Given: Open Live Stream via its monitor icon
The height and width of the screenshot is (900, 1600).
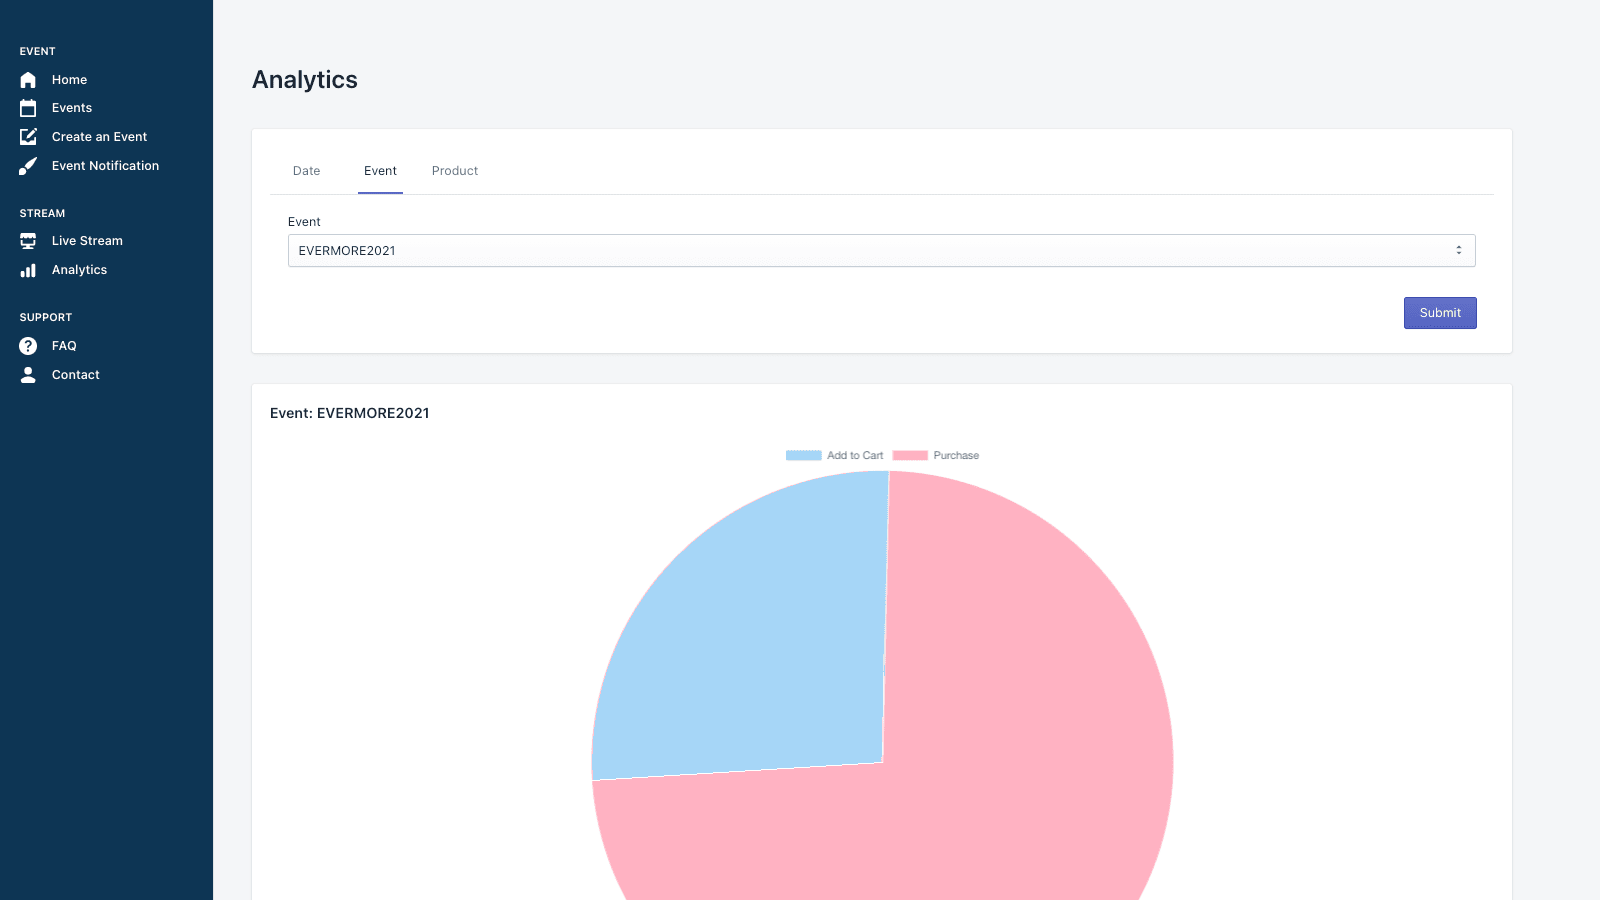Looking at the screenshot, I should (27, 240).
